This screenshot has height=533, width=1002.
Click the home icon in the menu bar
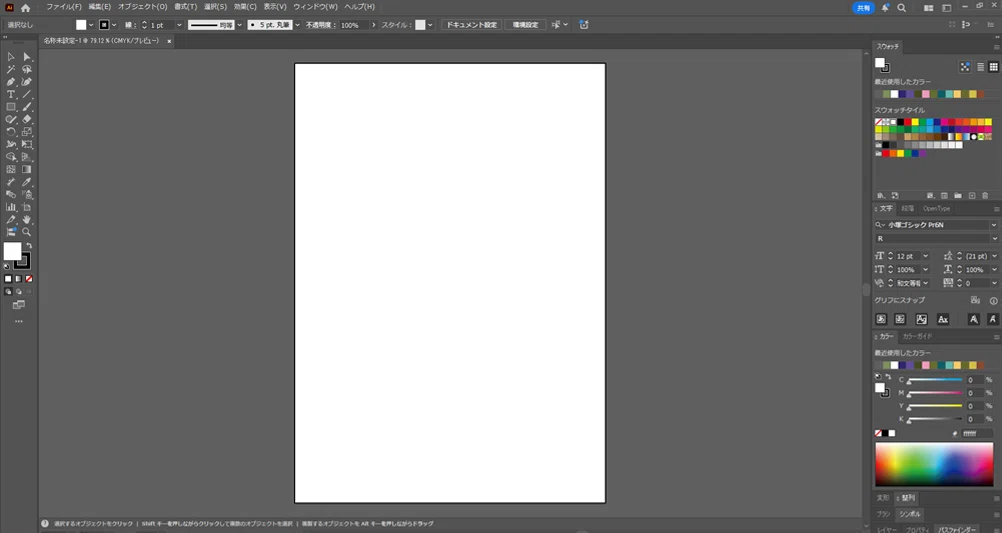(x=26, y=8)
